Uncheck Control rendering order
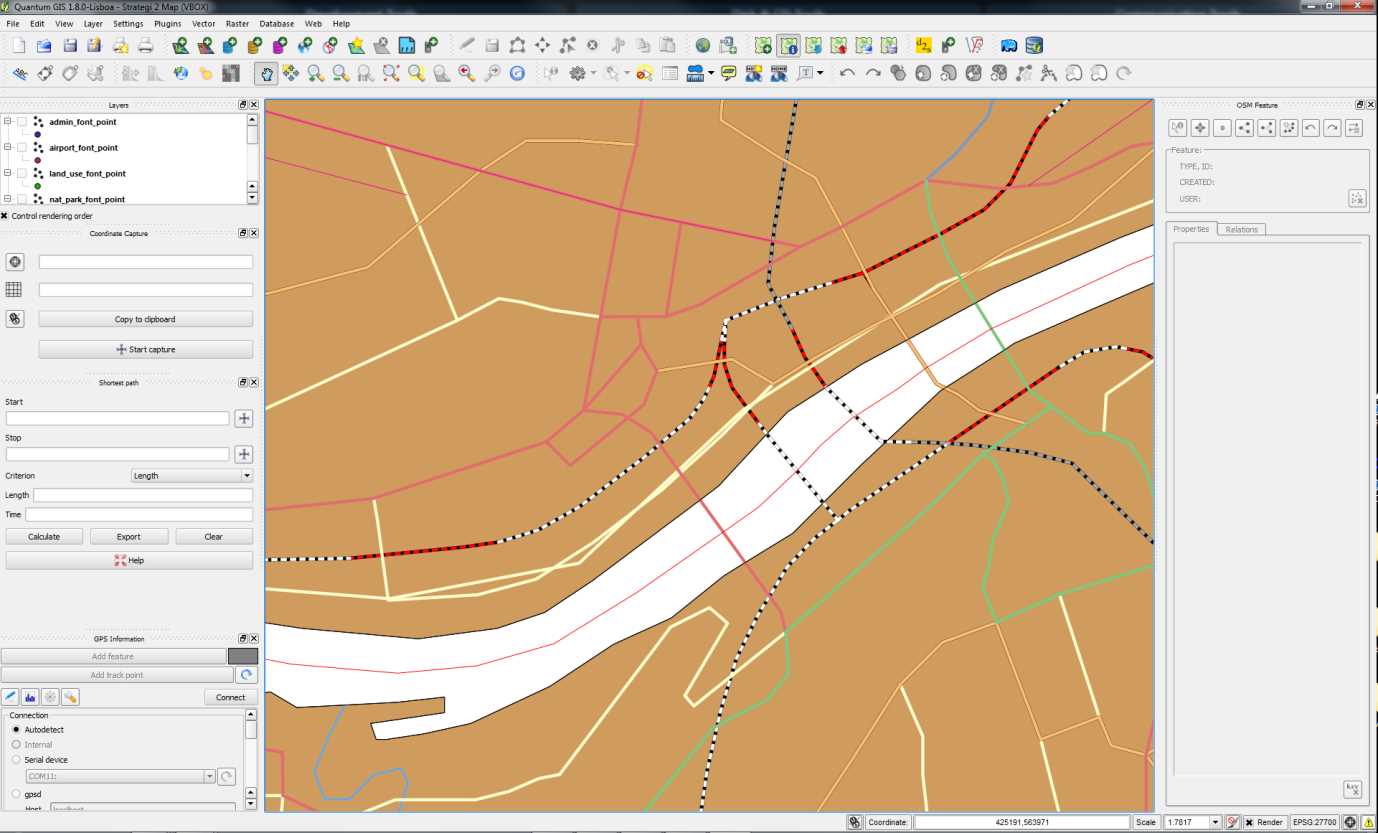This screenshot has height=833, width=1378. pos(5,215)
